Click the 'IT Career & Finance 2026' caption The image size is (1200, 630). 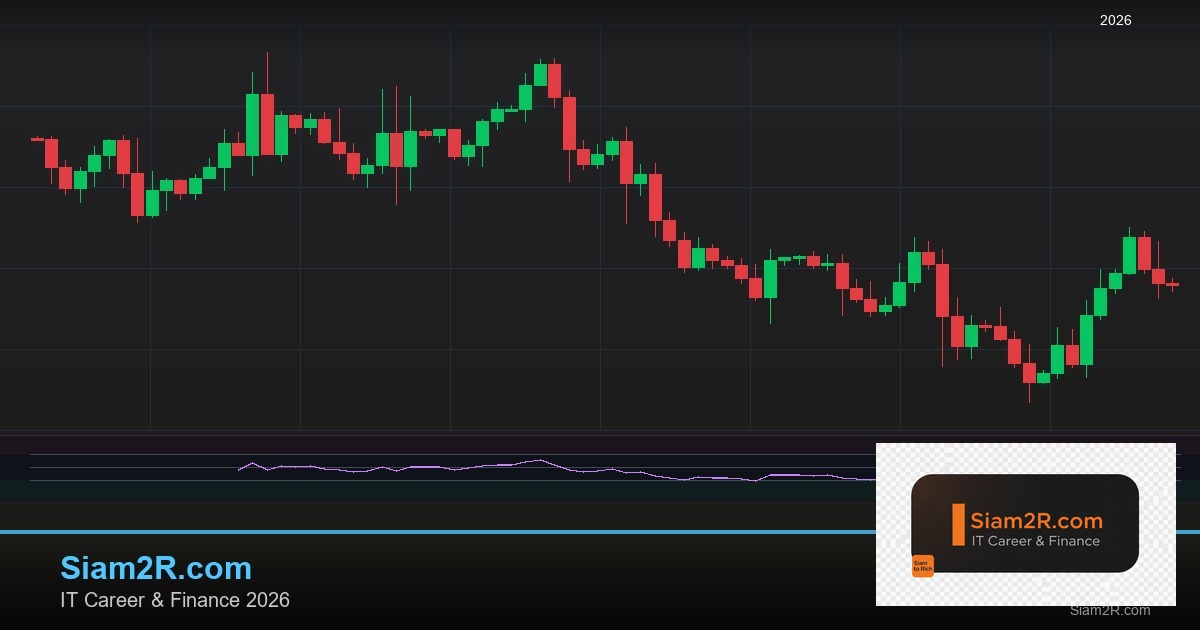coord(175,600)
